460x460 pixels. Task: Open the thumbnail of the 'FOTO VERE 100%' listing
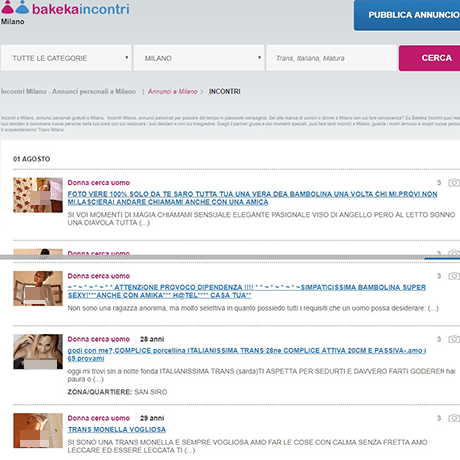click(38, 195)
